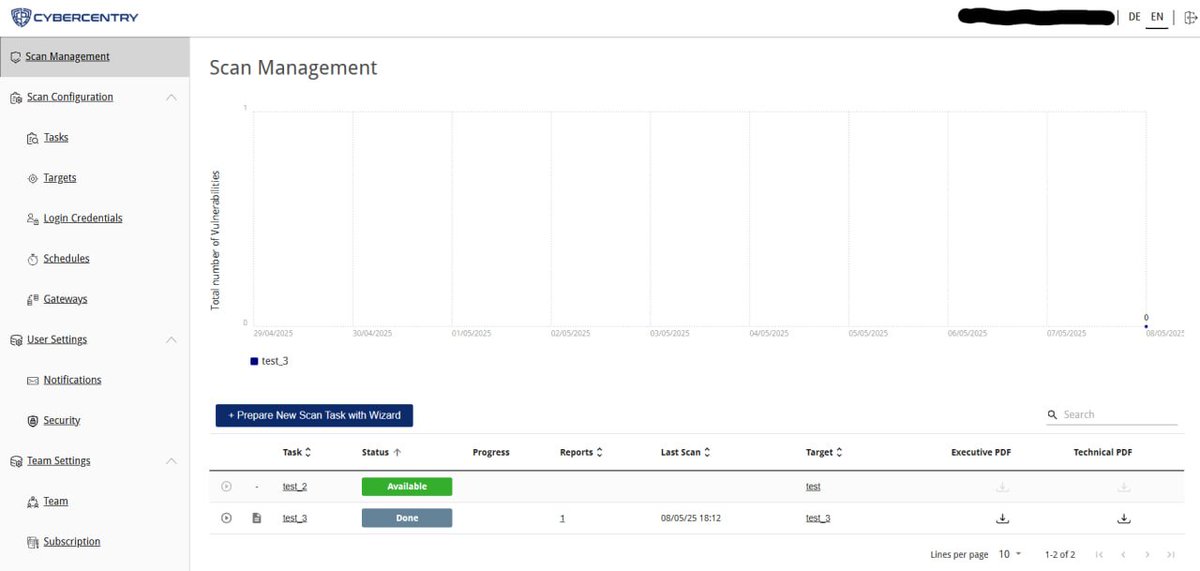This screenshot has width=1200, height=571.
Task: Open Targets menu item
Action: pos(60,178)
